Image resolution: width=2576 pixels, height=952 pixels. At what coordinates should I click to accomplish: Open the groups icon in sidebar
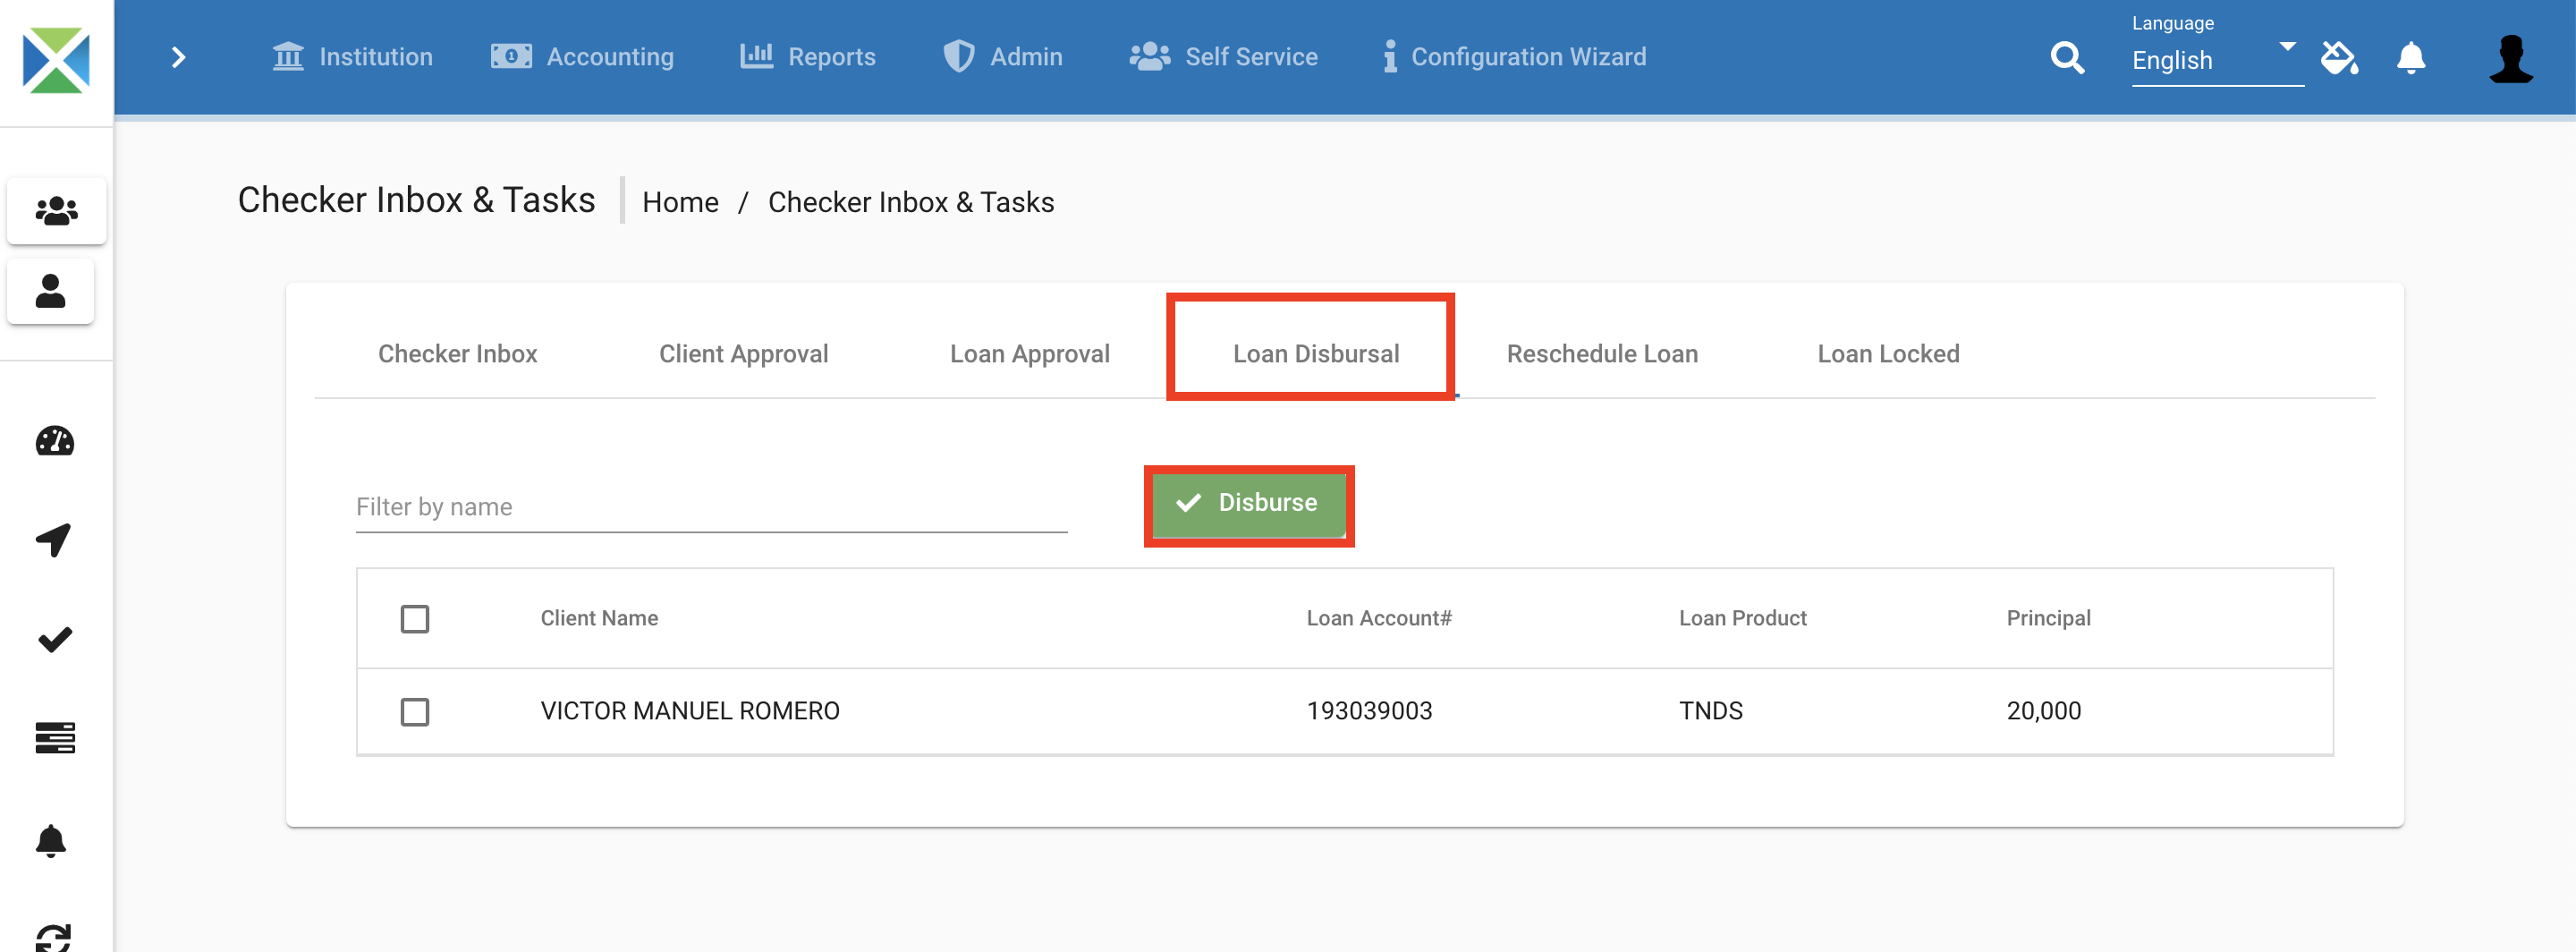click(56, 211)
